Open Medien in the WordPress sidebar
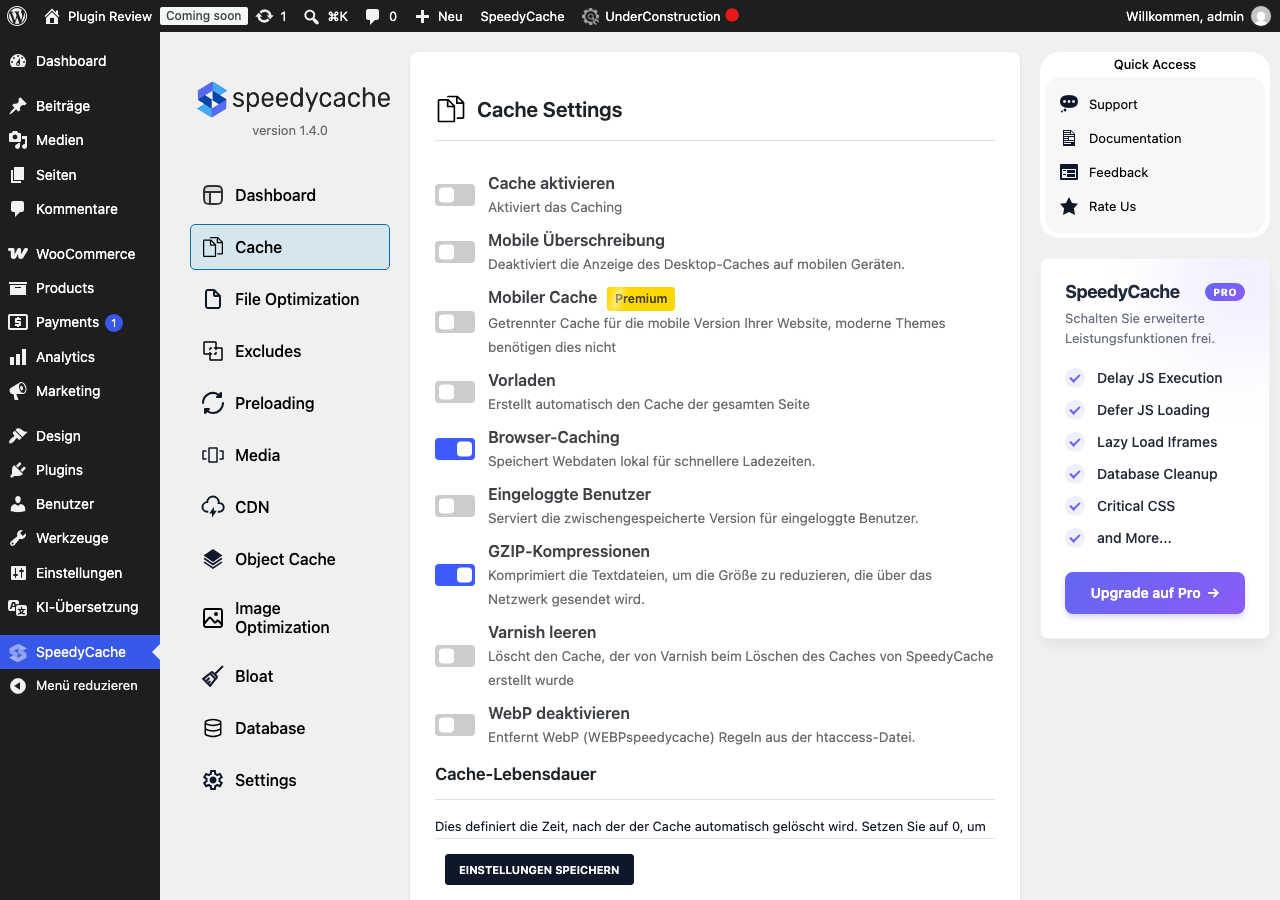This screenshot has width=1280, height=900. click(80, 140)
